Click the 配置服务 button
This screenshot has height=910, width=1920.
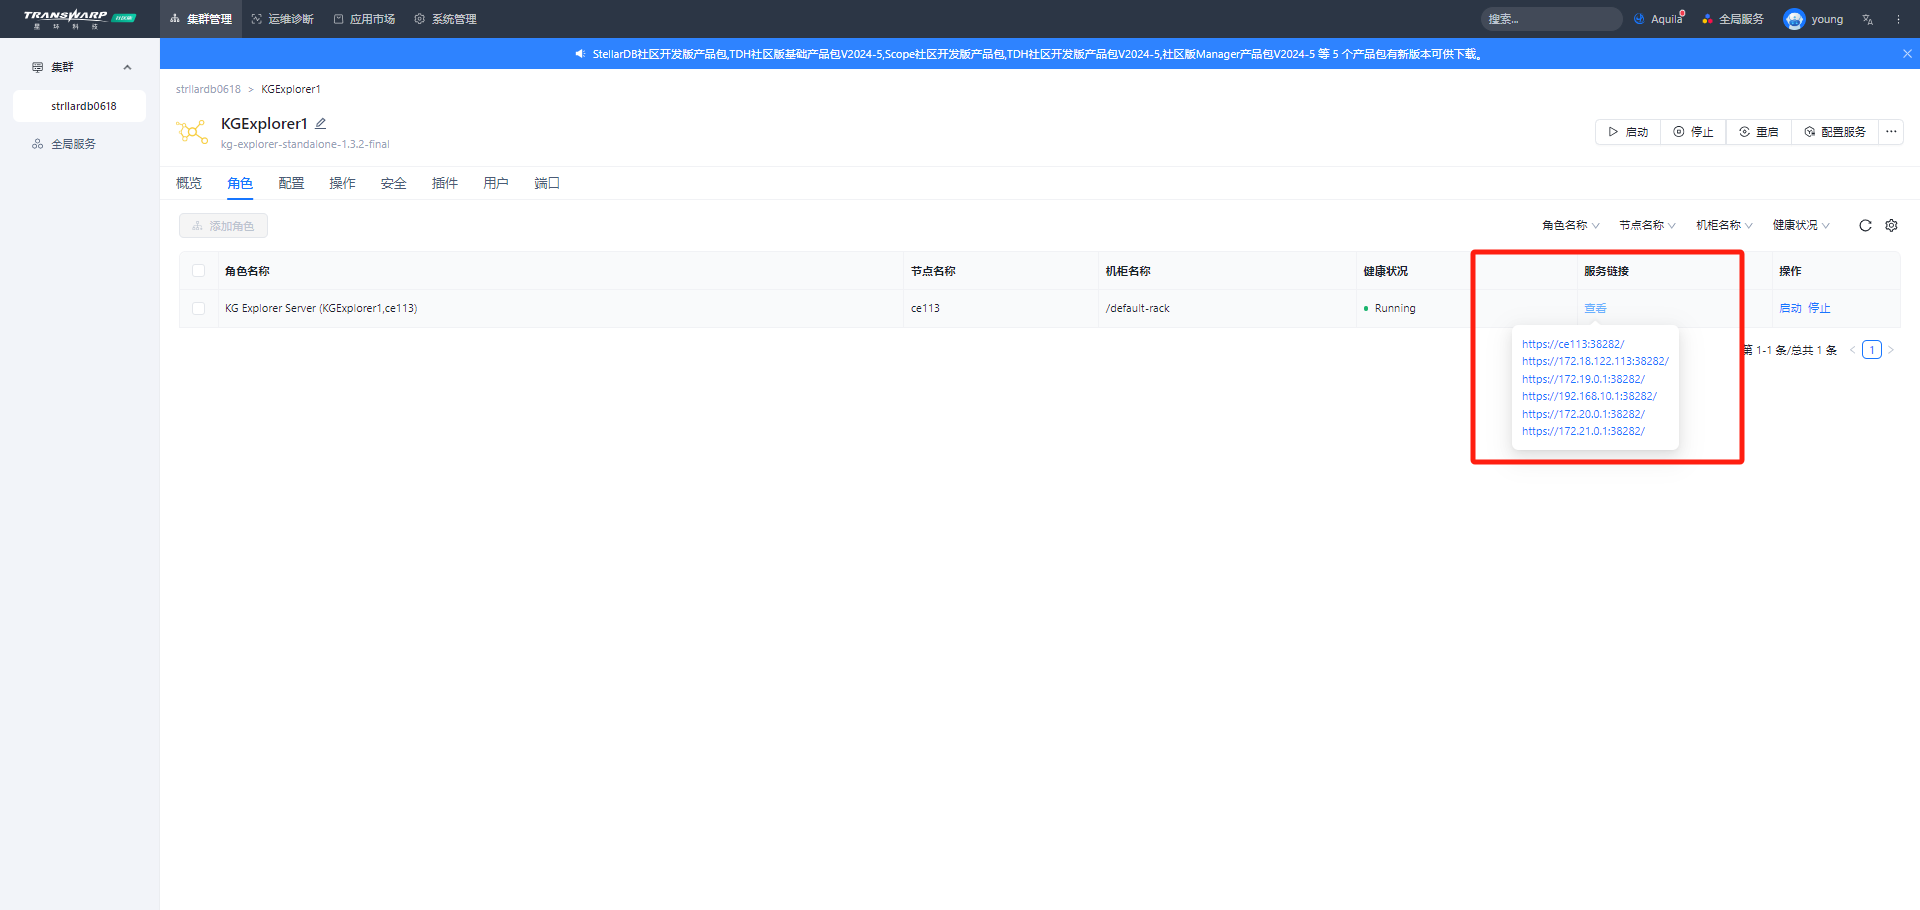tap(1835, 132)
